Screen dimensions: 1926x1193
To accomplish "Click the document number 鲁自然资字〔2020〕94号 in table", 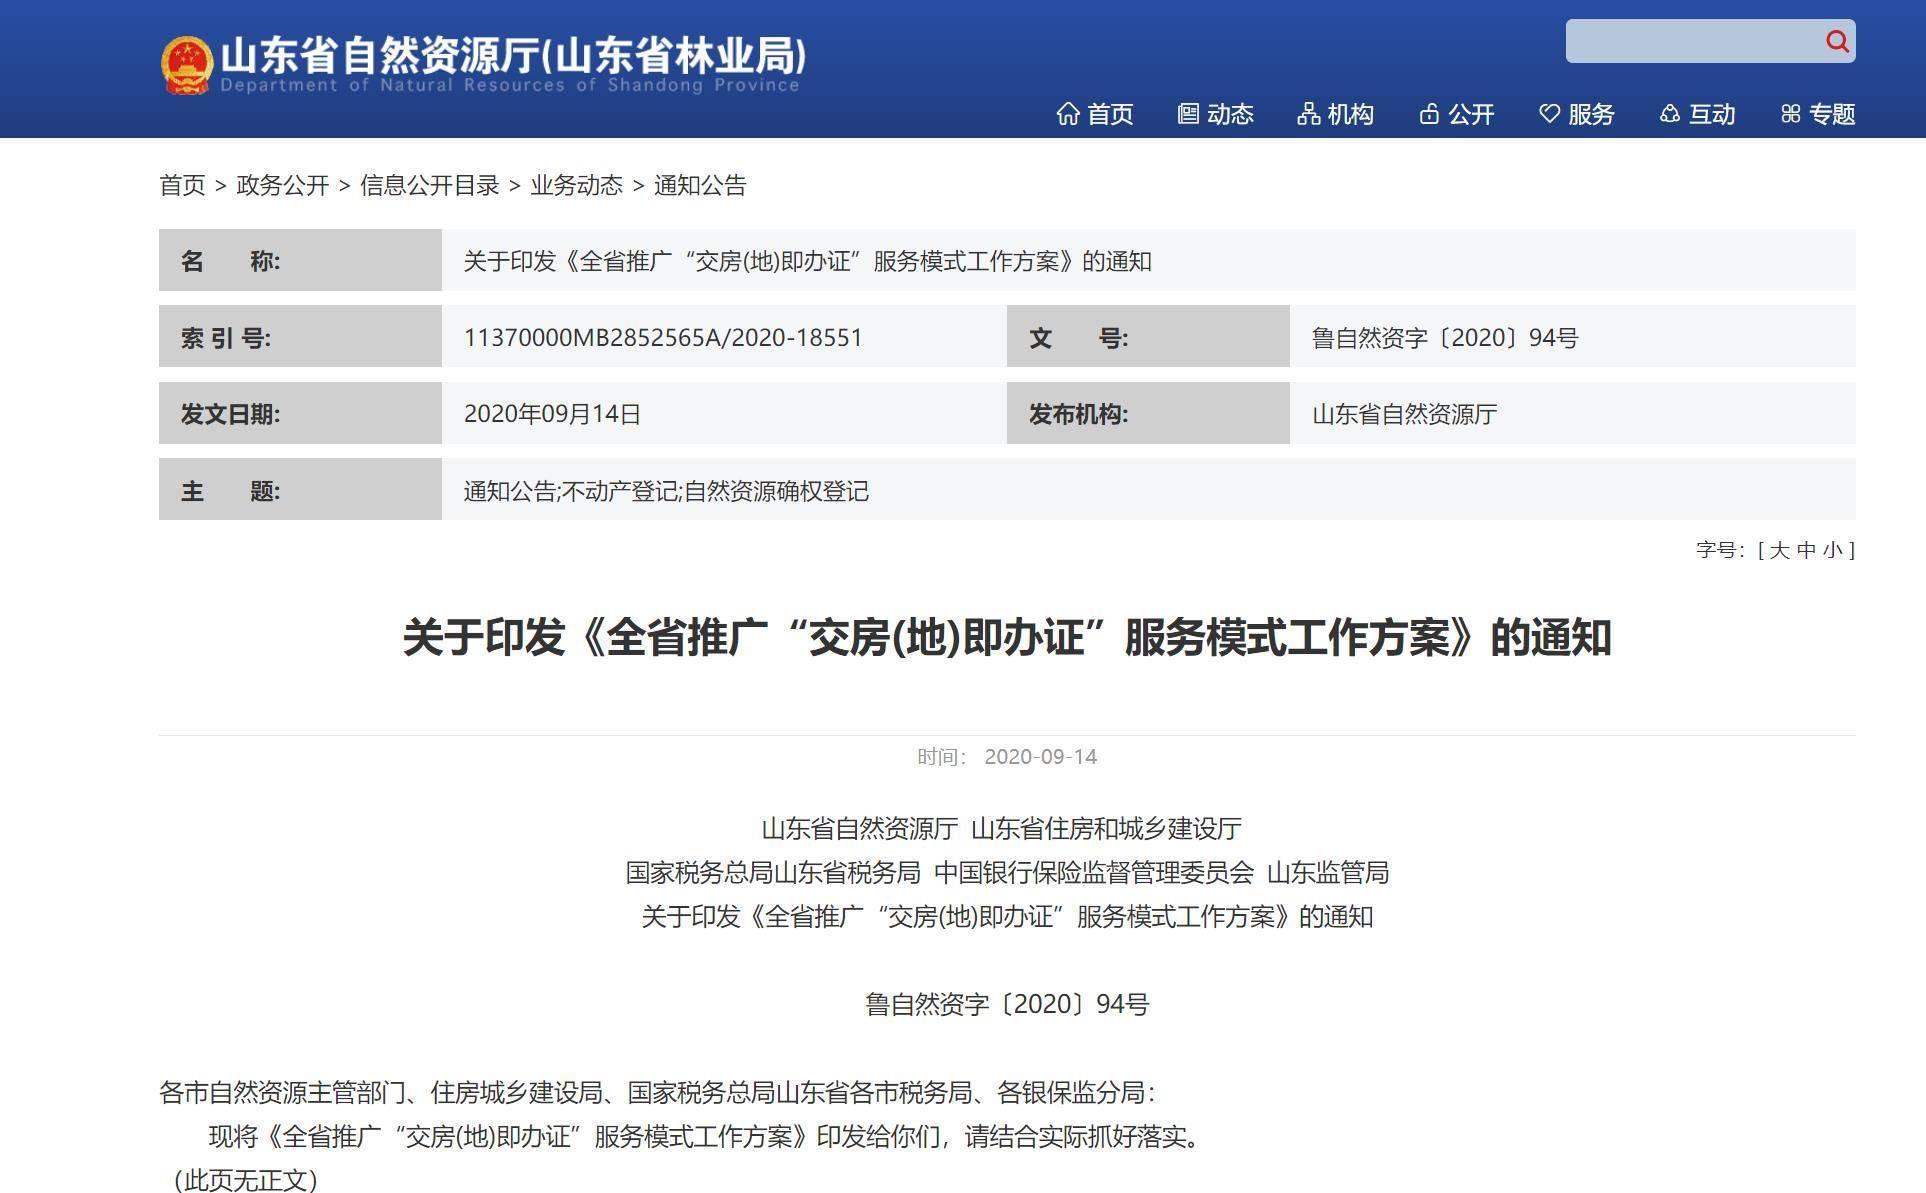I will [1445, 337].
